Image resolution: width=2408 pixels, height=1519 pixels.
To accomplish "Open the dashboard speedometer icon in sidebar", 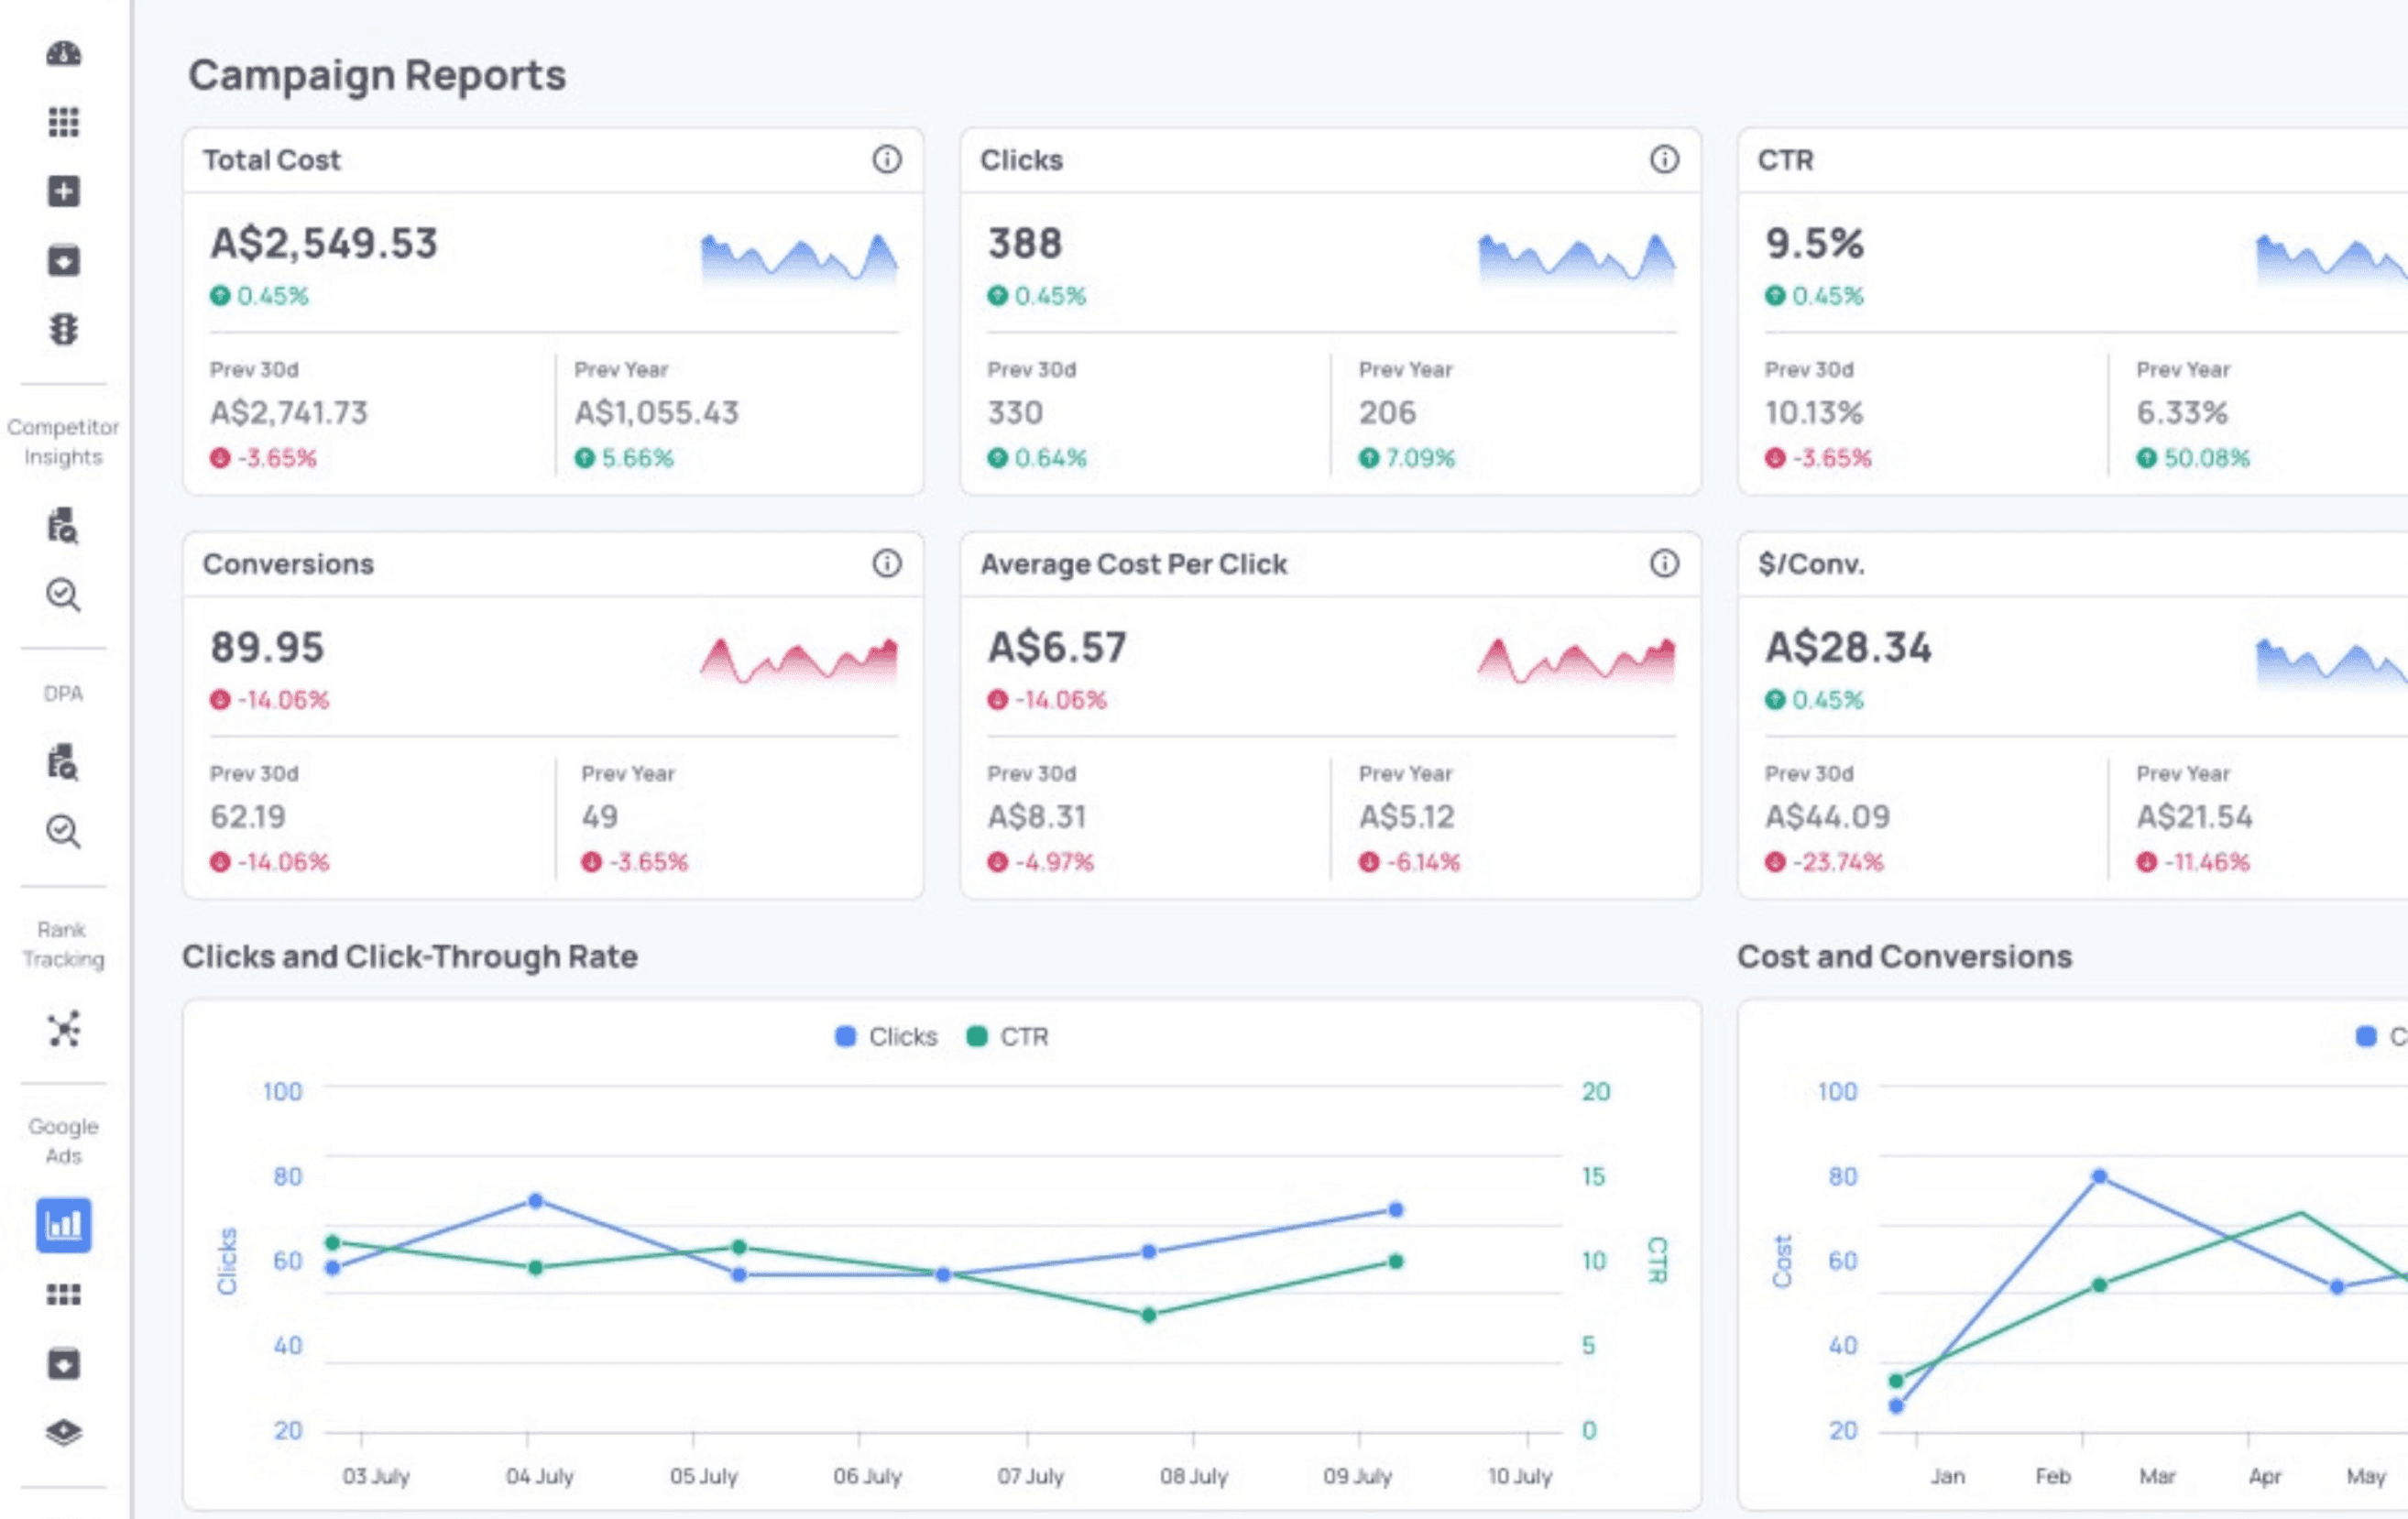I will tap(63, 53).
